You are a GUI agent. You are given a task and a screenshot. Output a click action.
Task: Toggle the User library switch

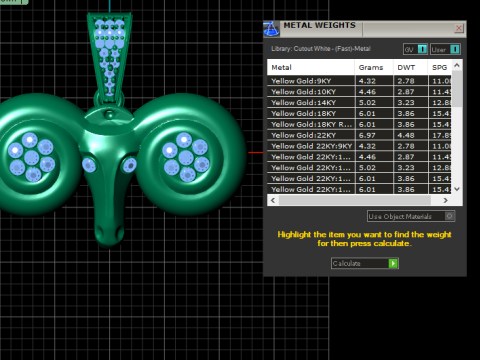click(445, 49)
